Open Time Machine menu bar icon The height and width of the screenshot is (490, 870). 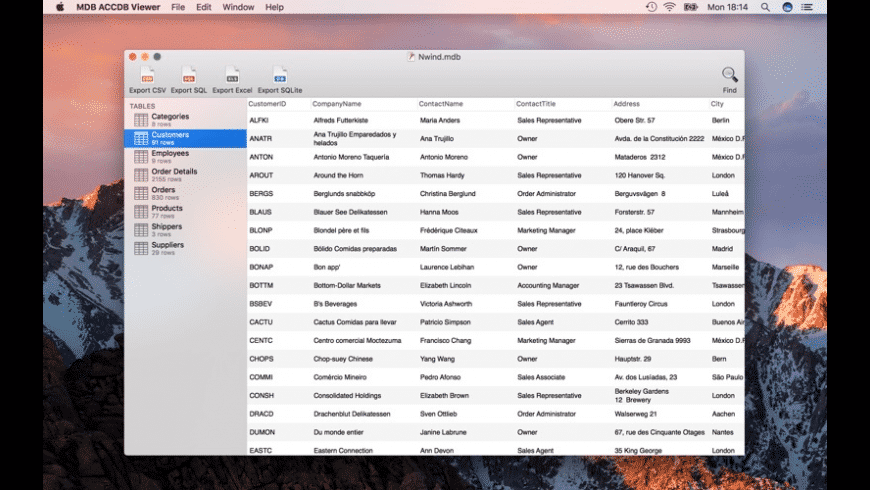click(x=651, y=7)
